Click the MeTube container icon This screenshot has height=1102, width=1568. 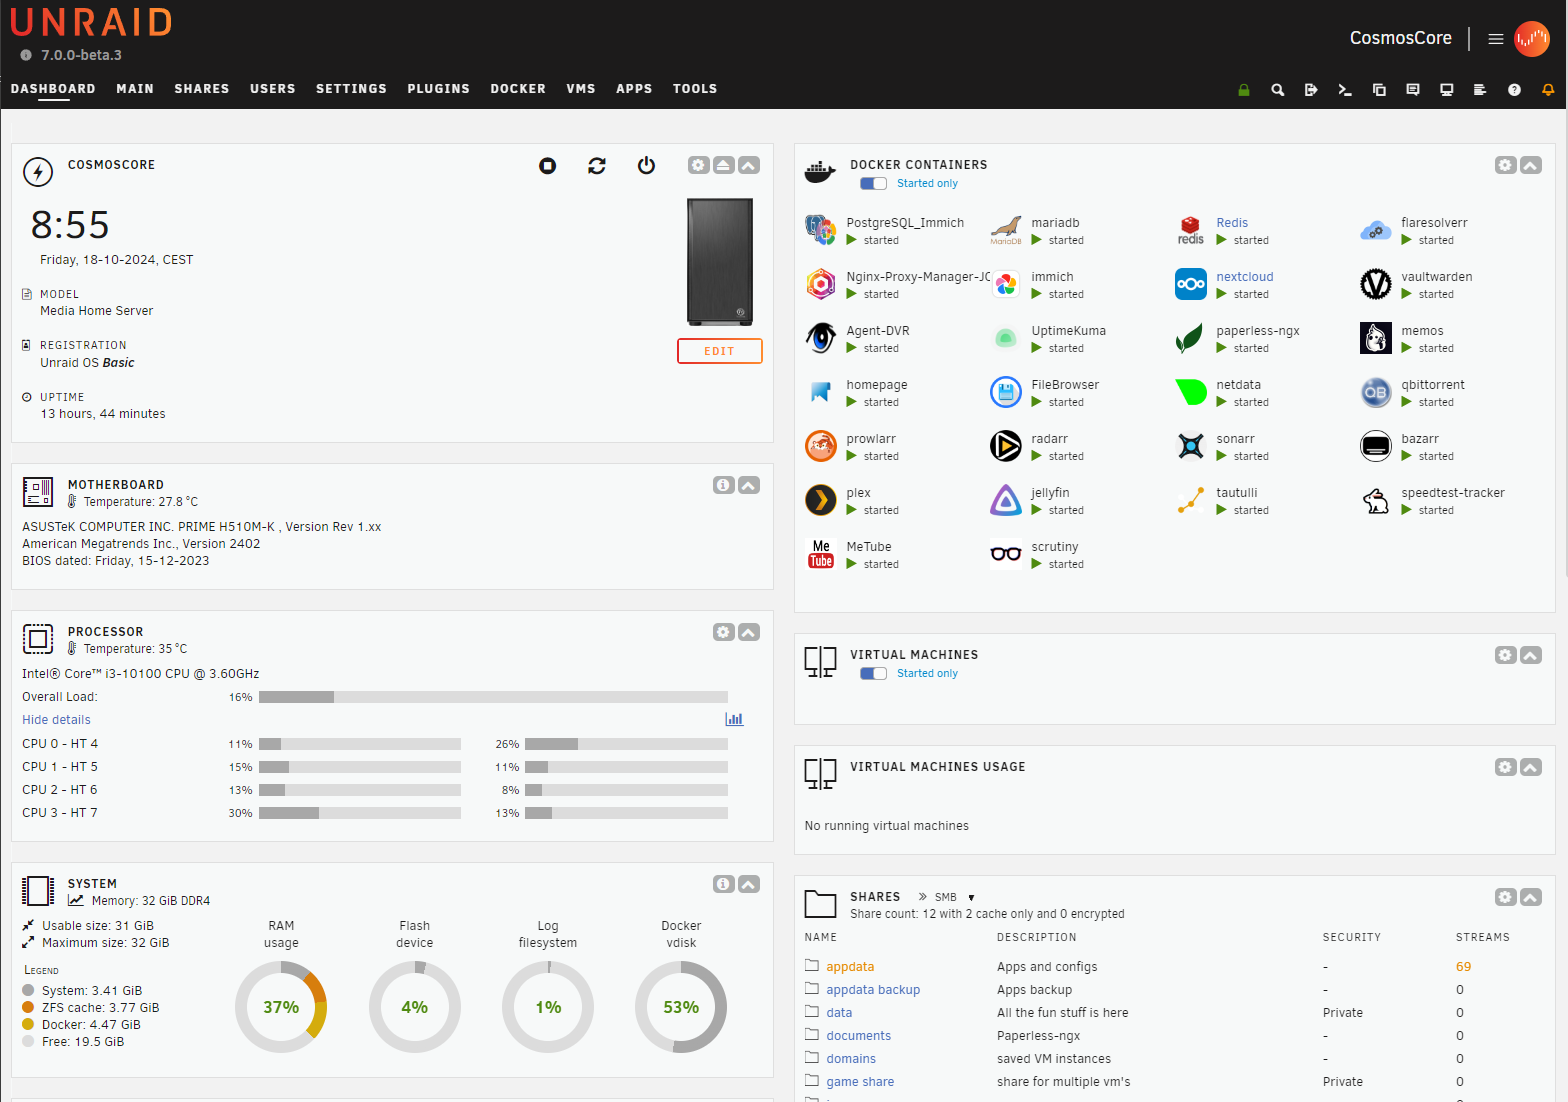[x=821, y=554]
